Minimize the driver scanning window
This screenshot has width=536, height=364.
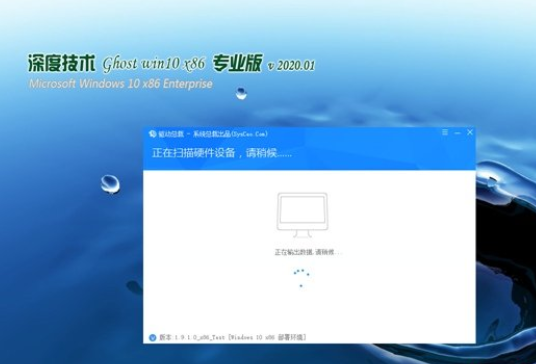457,133
